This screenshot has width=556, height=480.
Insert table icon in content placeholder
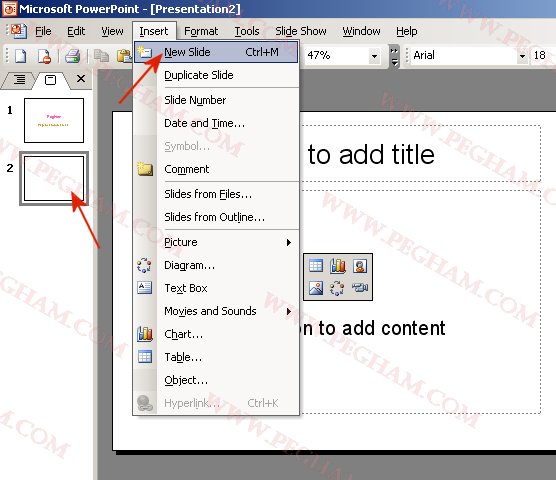click(x=316, y=266)
